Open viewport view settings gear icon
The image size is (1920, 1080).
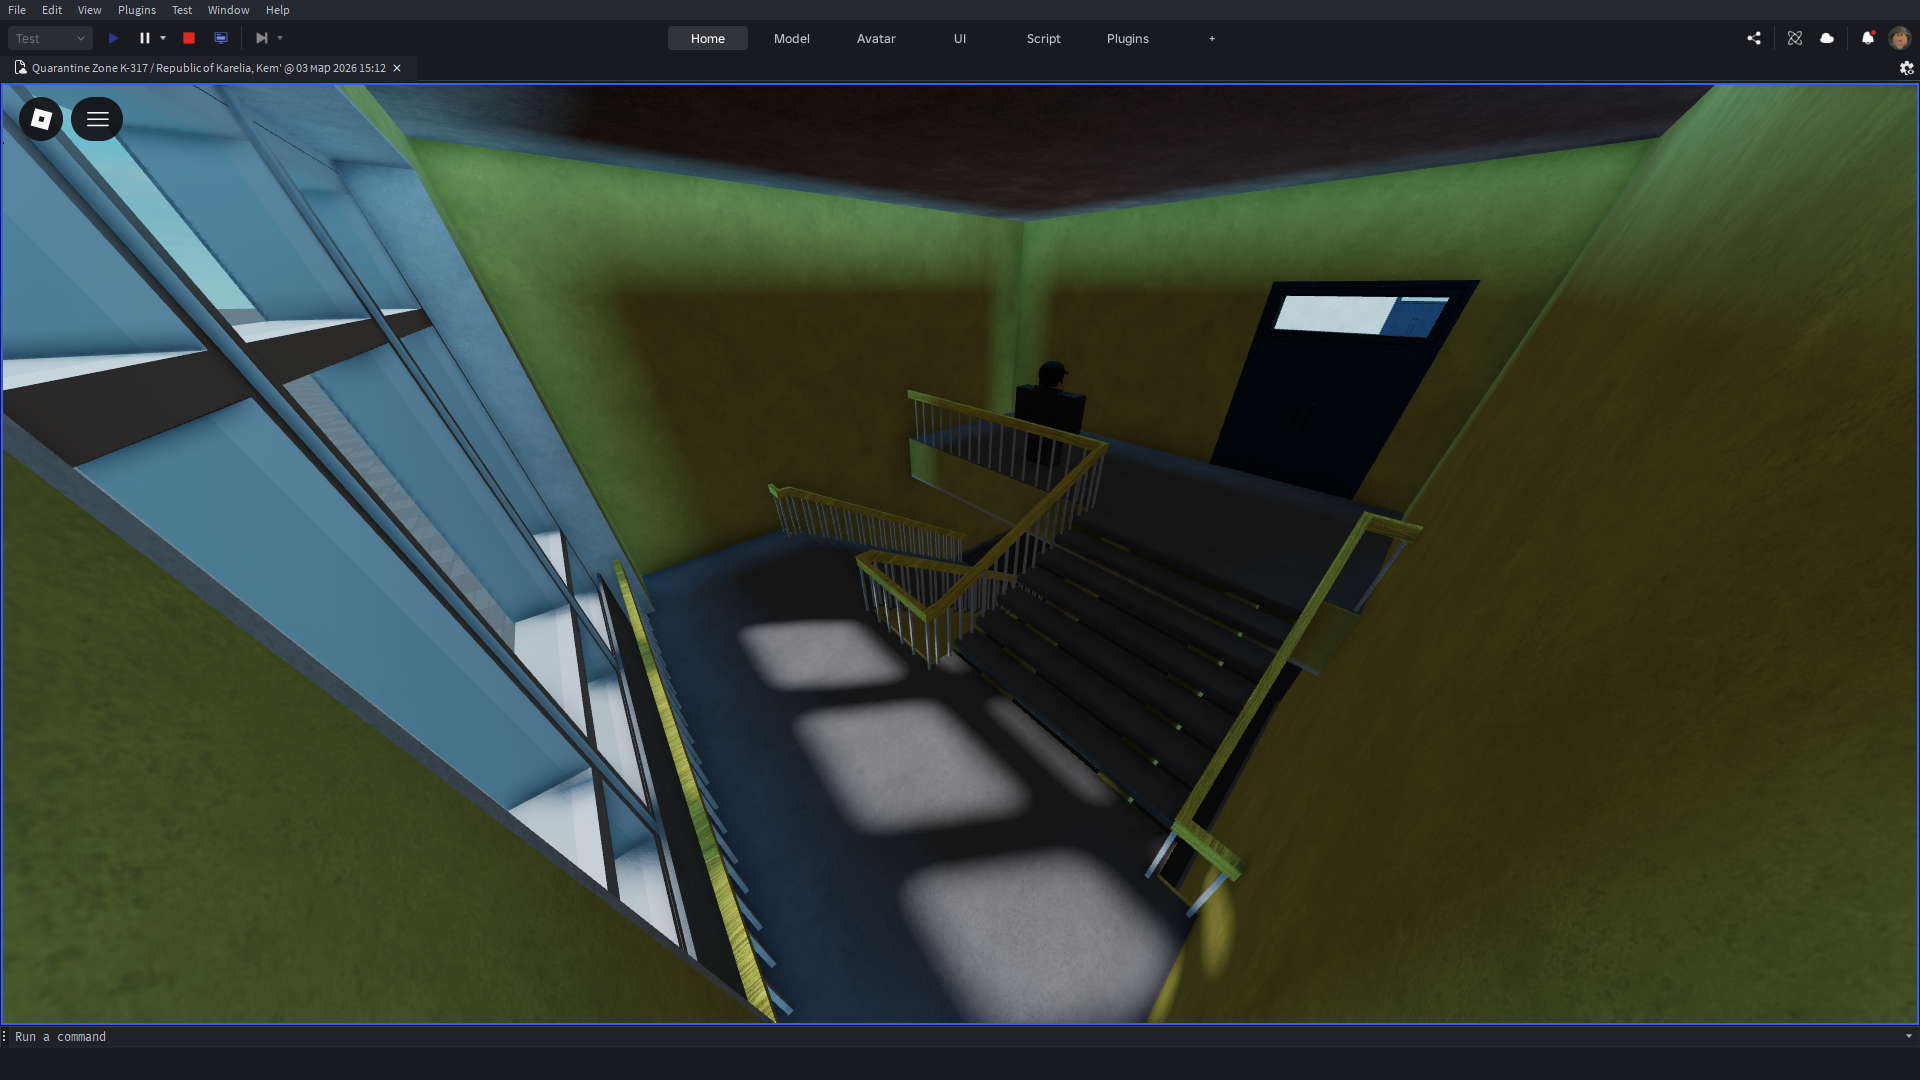(x=1906, y=68)
